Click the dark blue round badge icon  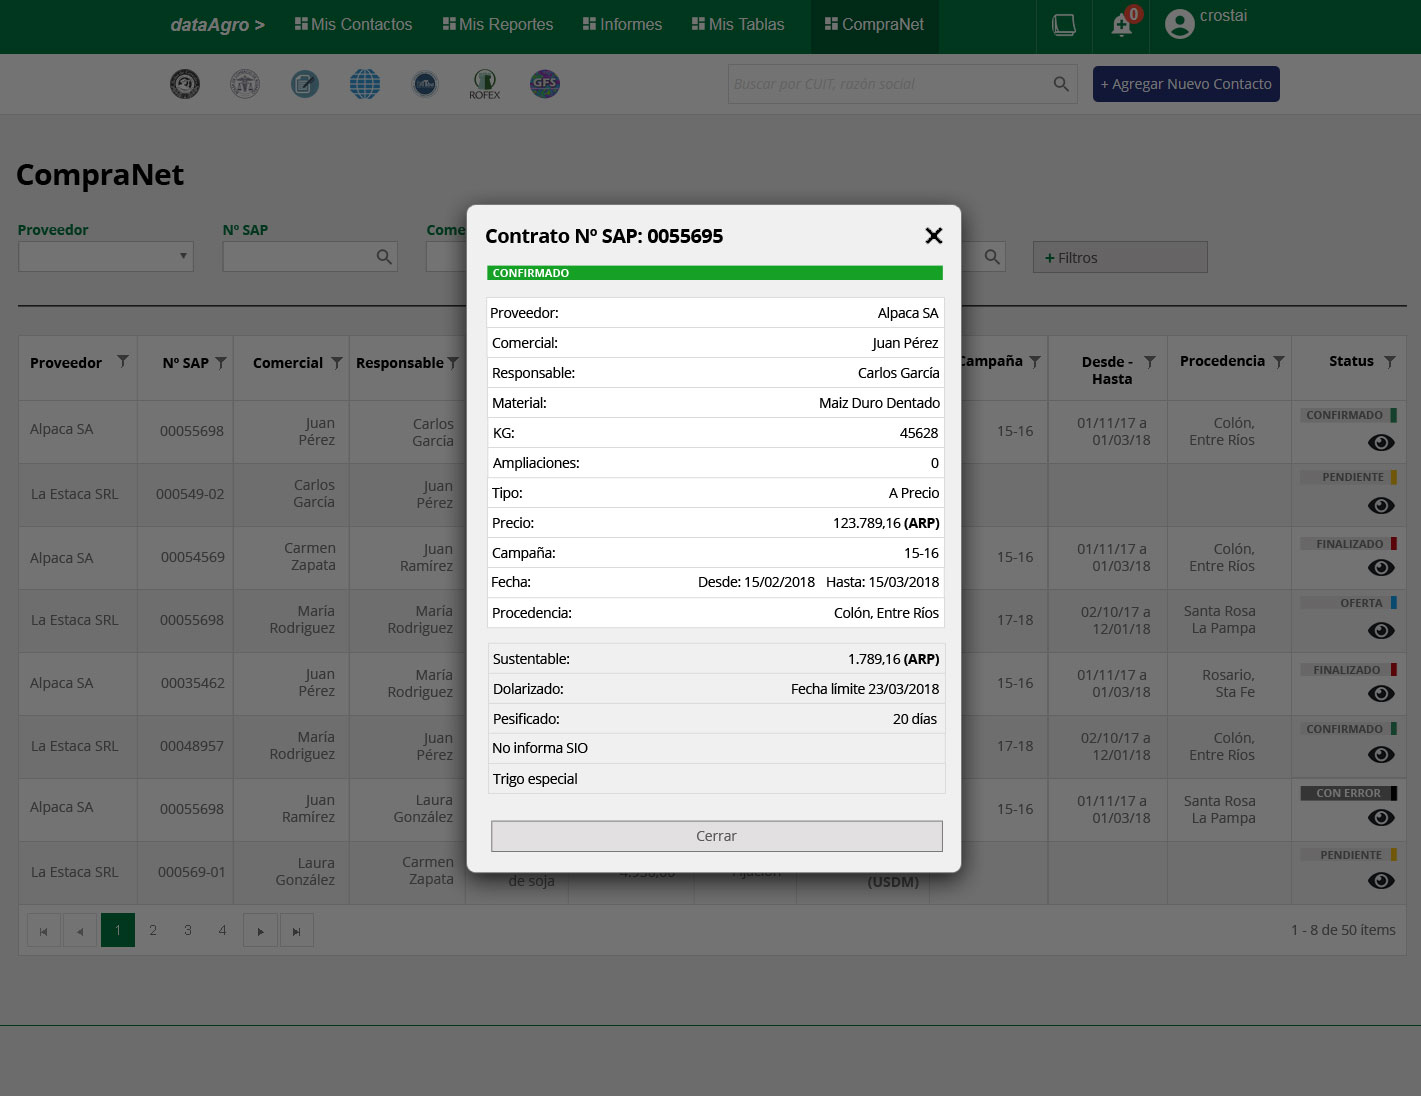pyautogui.click(x=425, y=84)
